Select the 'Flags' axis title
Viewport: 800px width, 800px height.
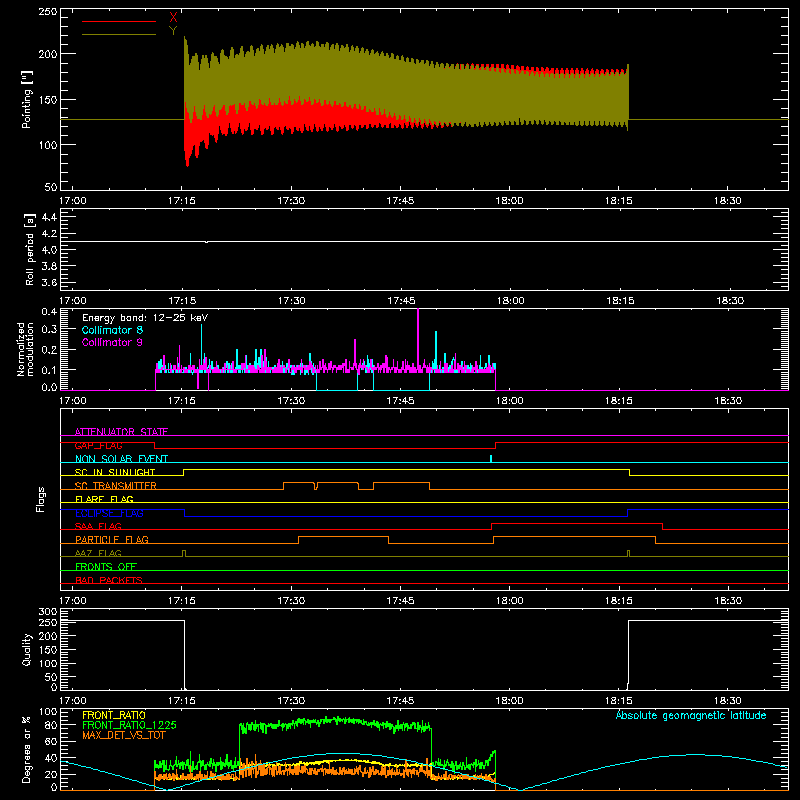tap(41, 499)
